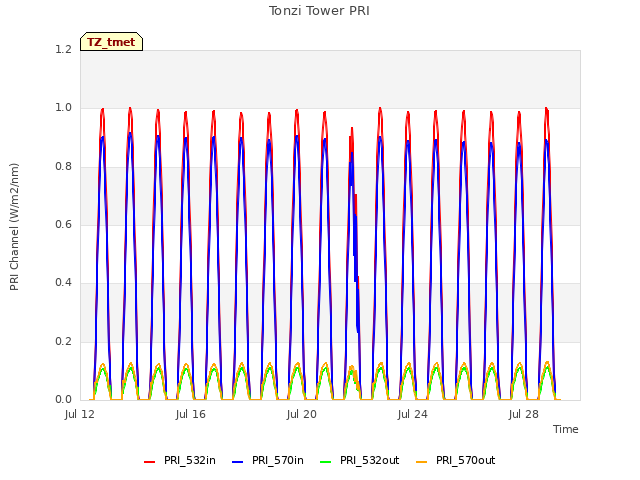Click the Jul 20 x-axis label
The height and width of the screenshot is (480, 640).
[x=302, y=415]
